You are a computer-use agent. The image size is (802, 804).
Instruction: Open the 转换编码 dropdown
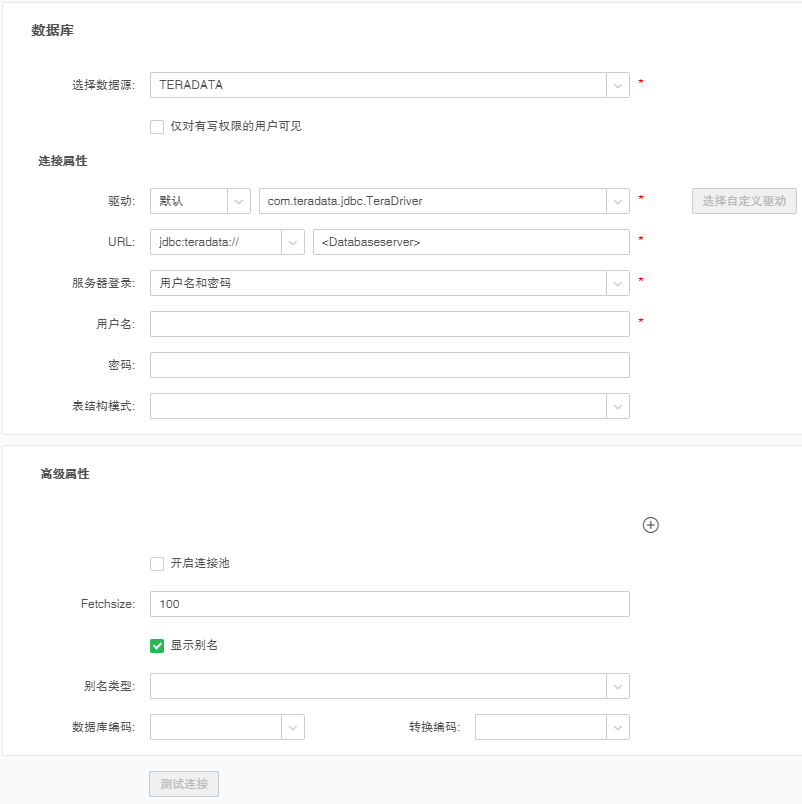click(618, 727)
